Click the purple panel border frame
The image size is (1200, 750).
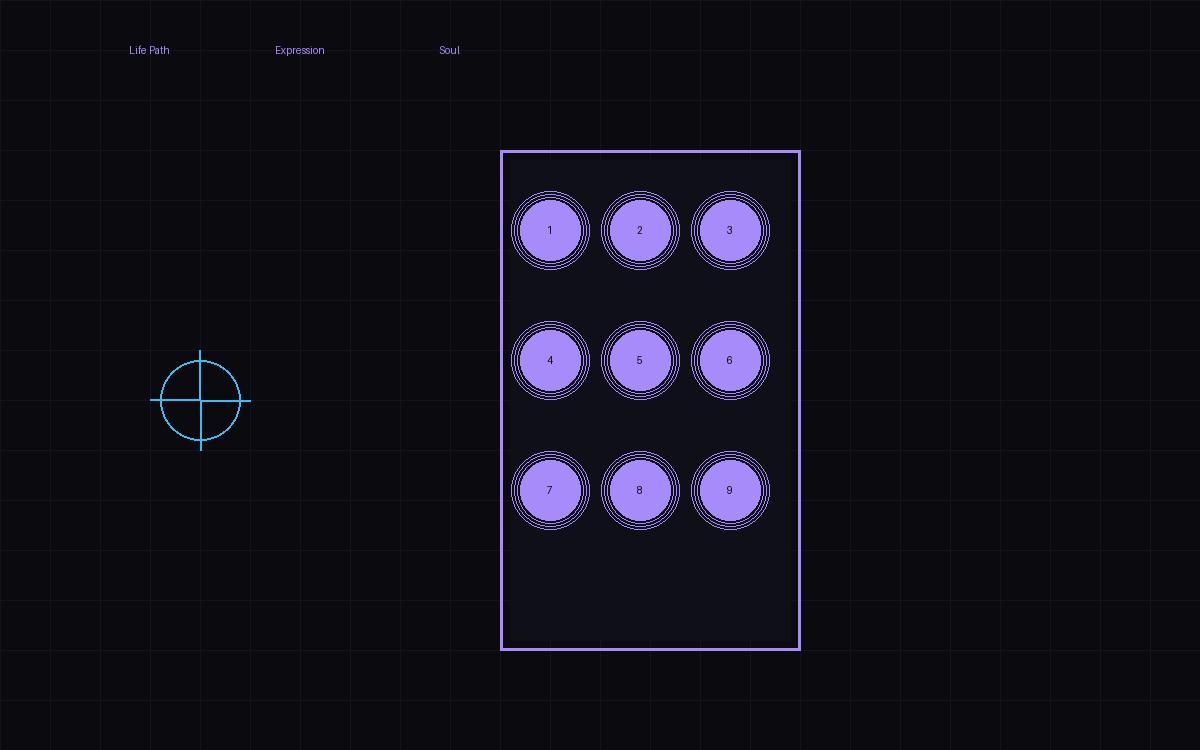coord(650,151)
